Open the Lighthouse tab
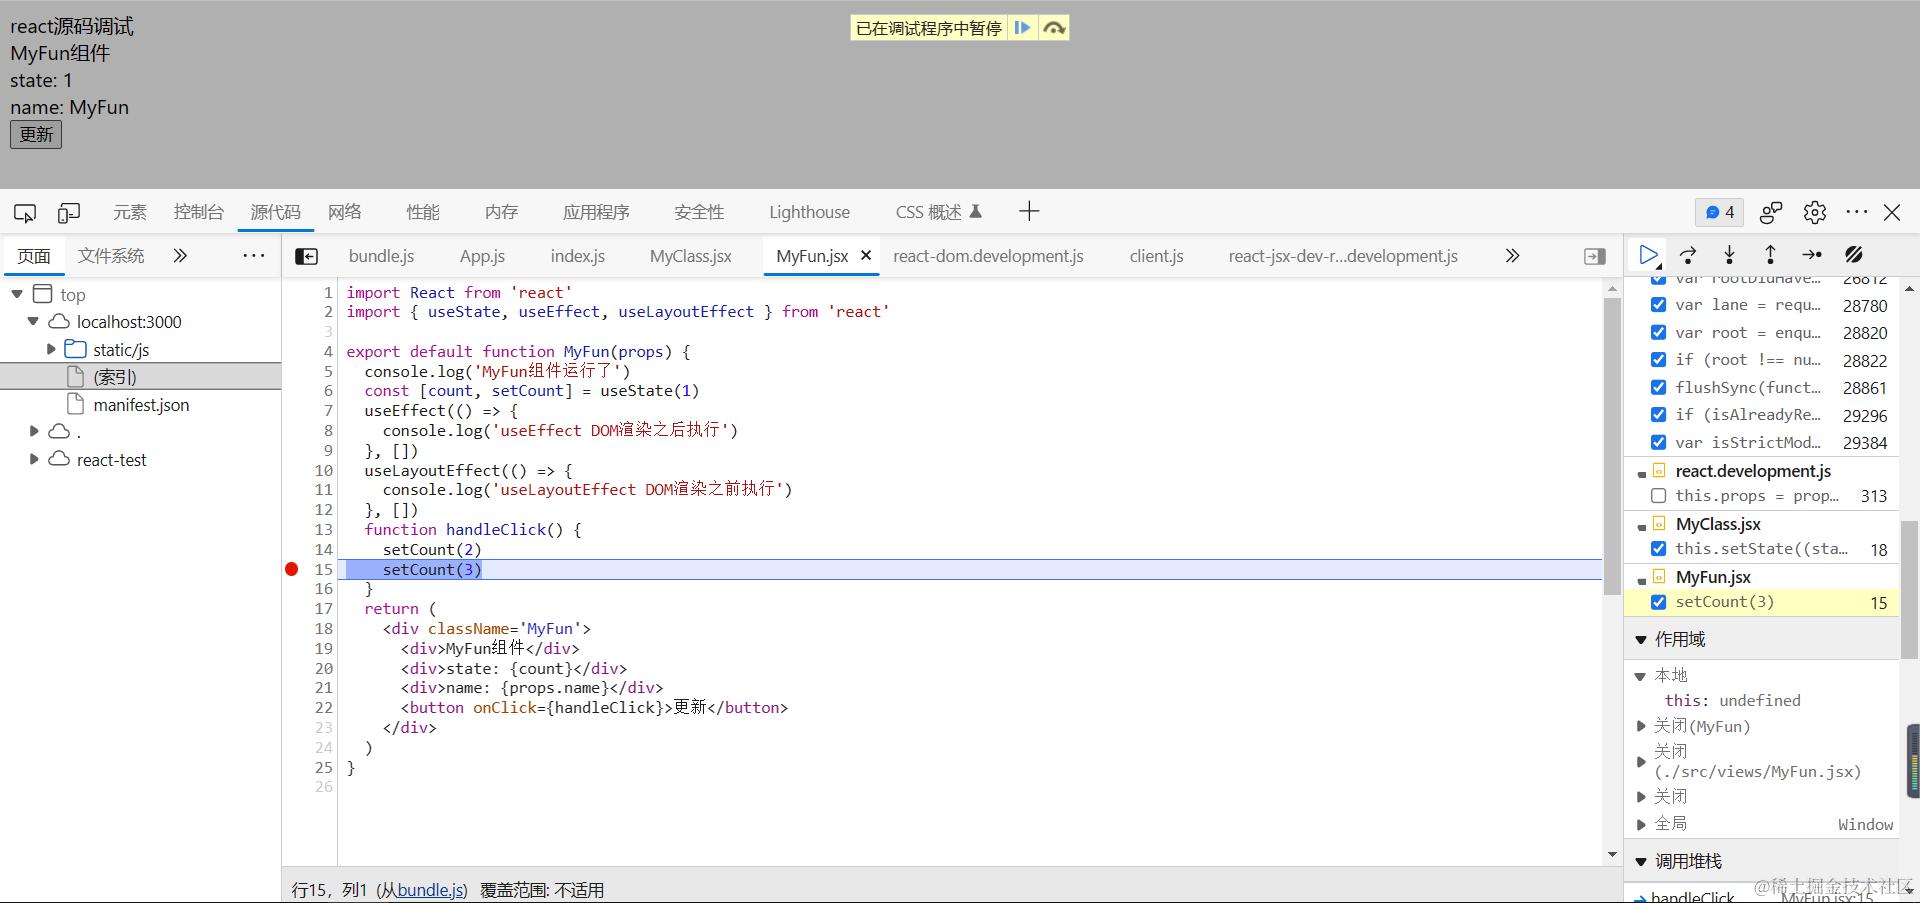 (x=809, y=212)
